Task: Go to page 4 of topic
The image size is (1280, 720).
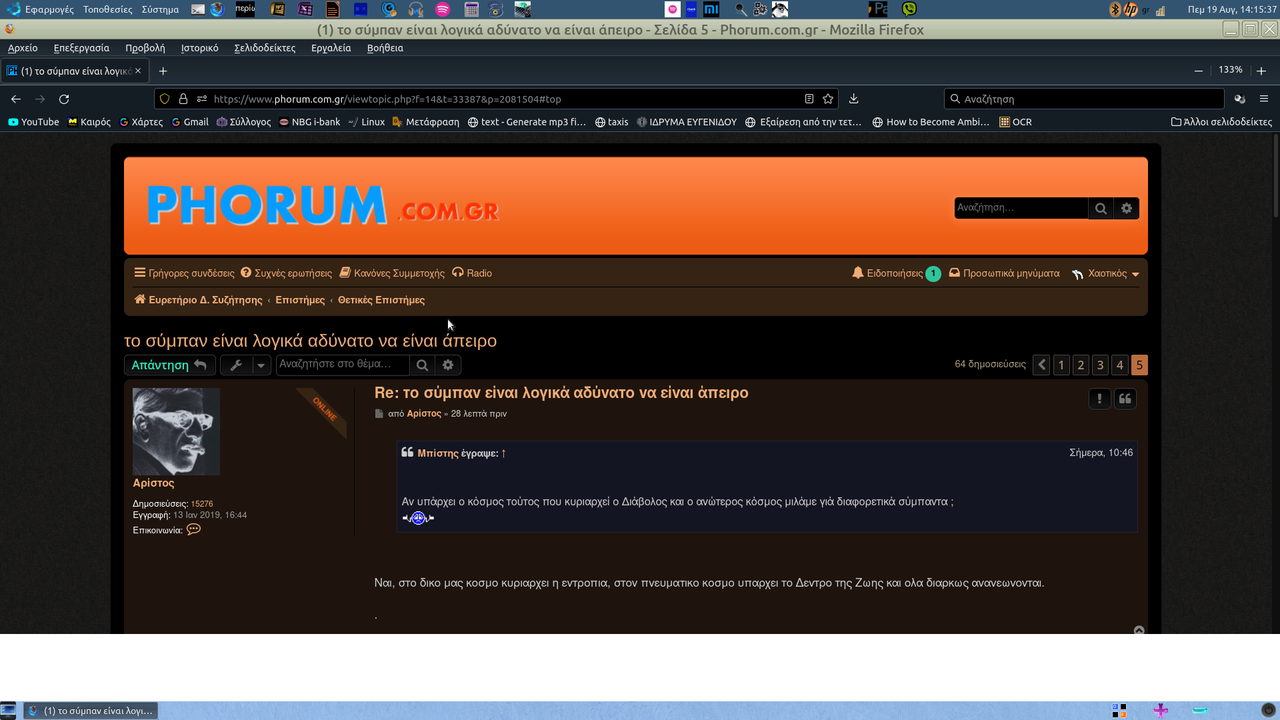Action: coord(1120,365)
